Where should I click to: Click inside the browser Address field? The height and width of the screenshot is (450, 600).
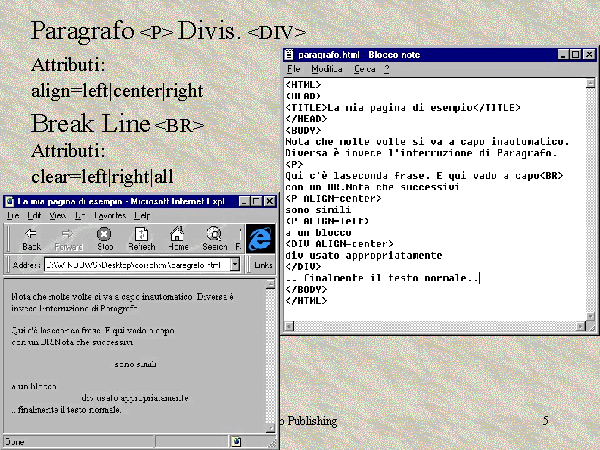(x=137, y=264)
